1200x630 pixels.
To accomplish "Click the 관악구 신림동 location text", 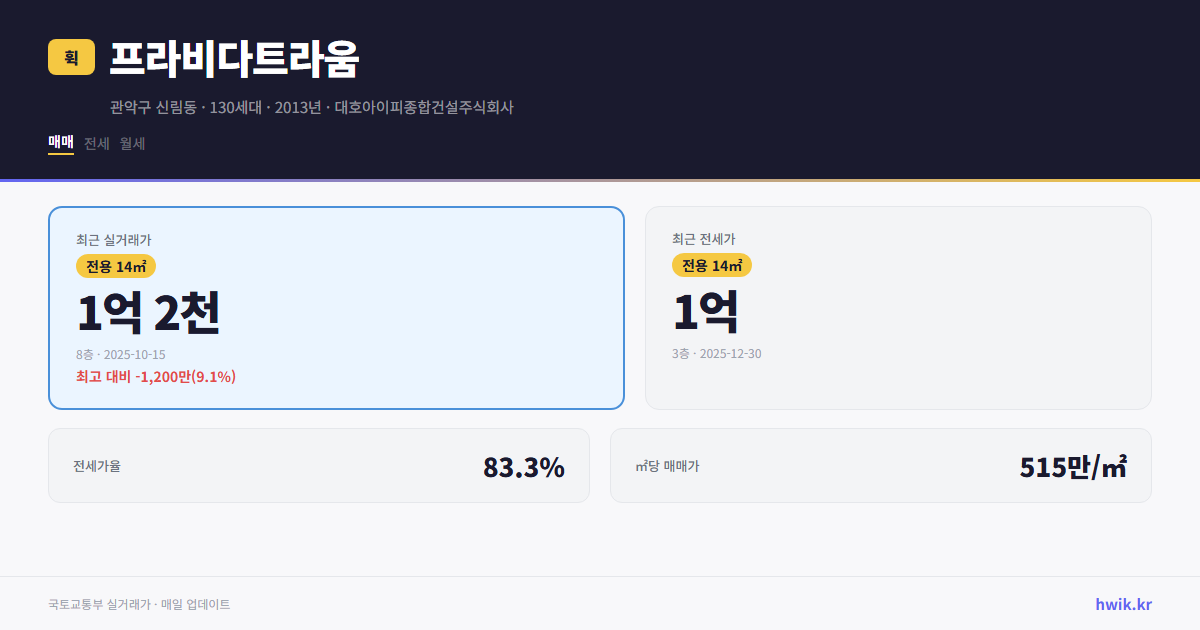I will click(x=153, y=107).
